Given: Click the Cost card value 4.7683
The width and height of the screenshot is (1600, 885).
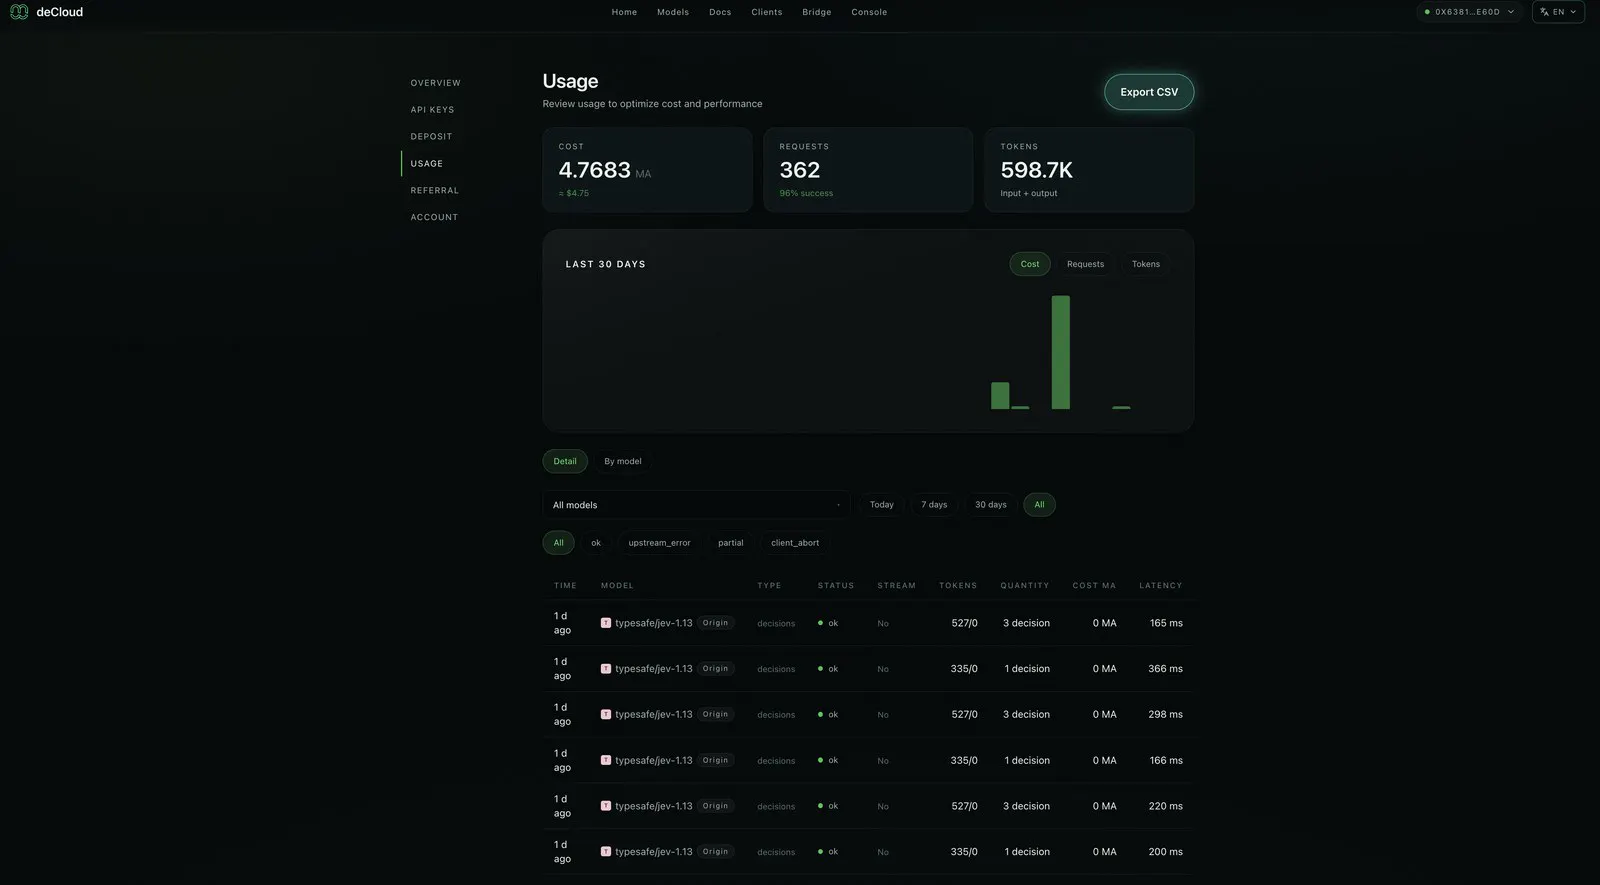Looking at the screenshot, I should pos(595,170).
